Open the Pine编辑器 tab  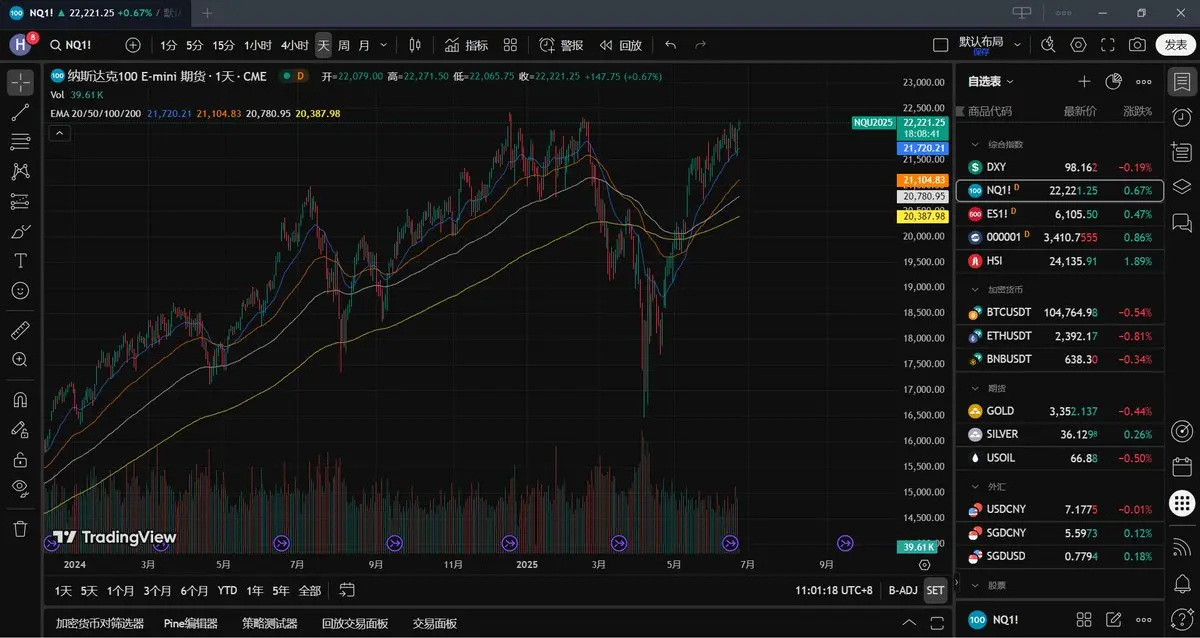pyautogui.click(x=191, y=623)
